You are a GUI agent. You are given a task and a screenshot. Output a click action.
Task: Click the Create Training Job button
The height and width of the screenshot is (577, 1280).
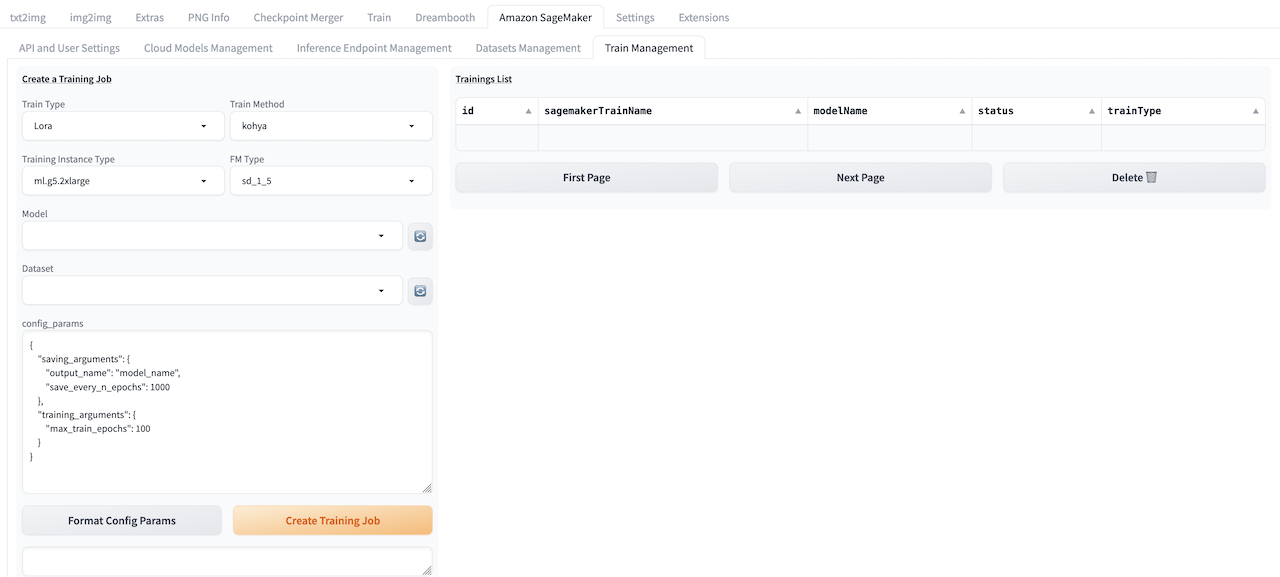coord(332,520)
